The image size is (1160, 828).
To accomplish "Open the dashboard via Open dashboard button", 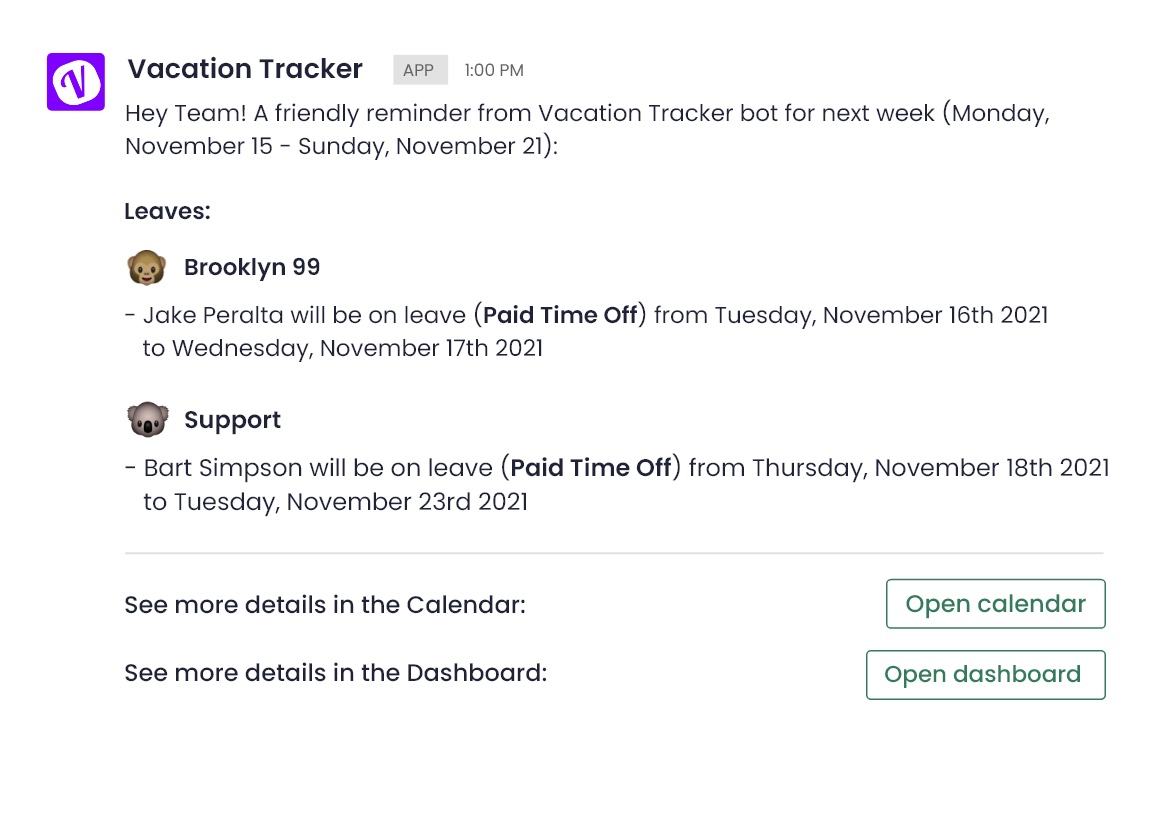I will coord(985,675).
